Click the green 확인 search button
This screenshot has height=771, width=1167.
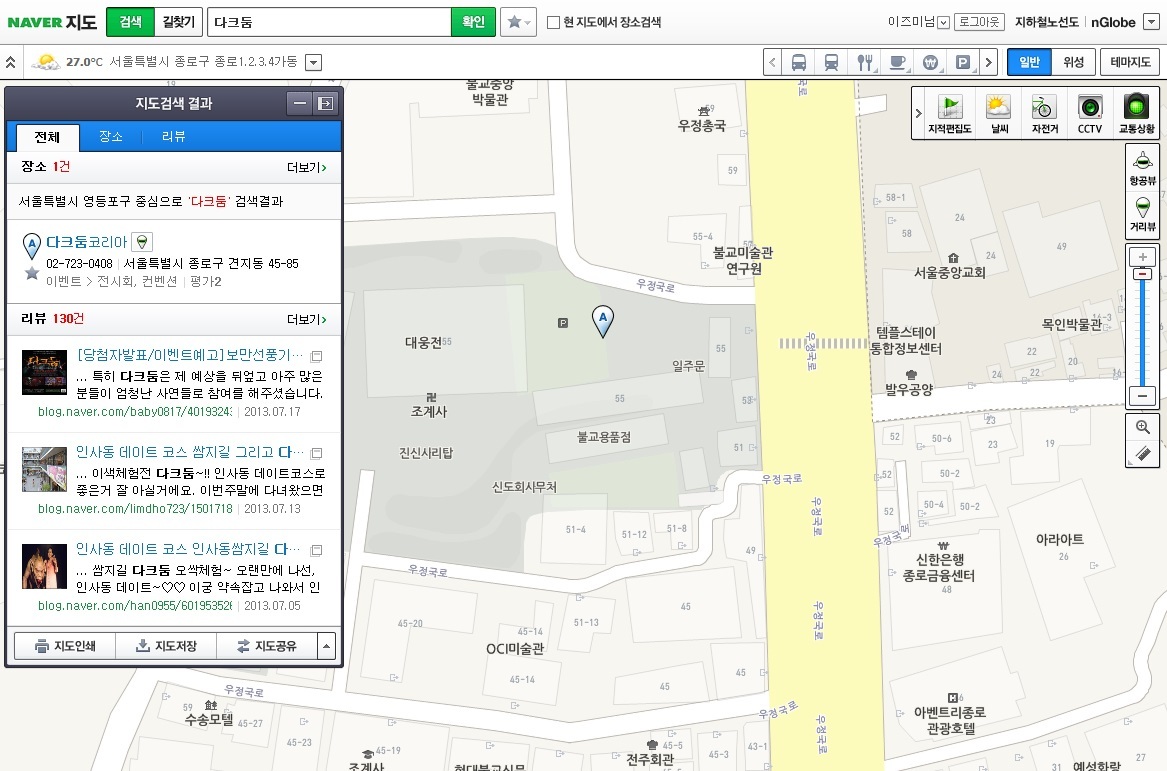[x=473, y=22]
